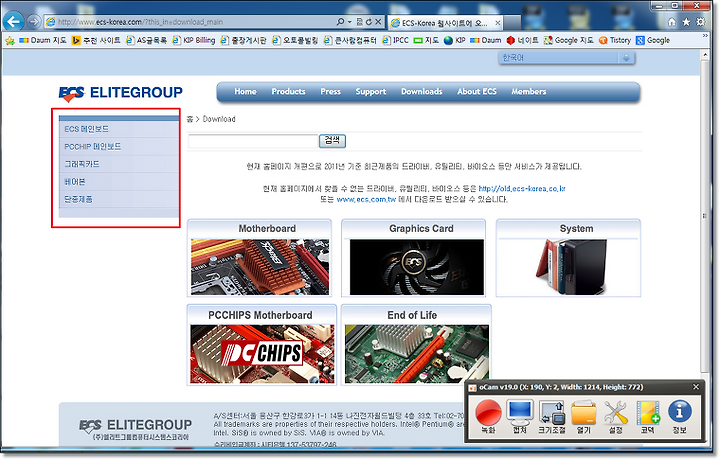The image size is (720, 460).
Task: Open the IPCC bookmark
Action: [395, 40]
